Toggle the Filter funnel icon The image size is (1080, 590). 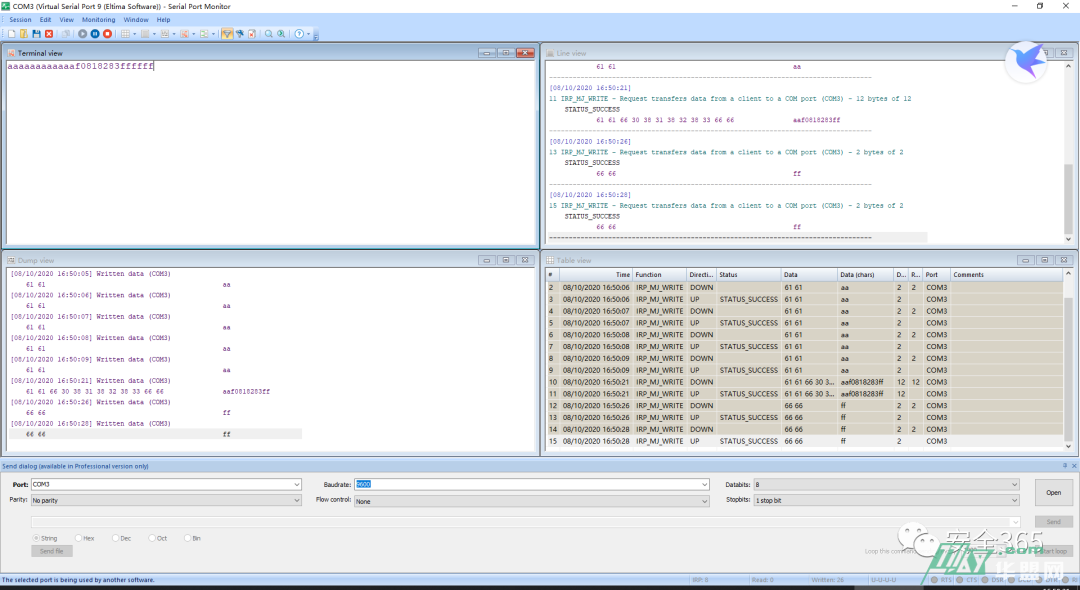(x=227, y=34)
